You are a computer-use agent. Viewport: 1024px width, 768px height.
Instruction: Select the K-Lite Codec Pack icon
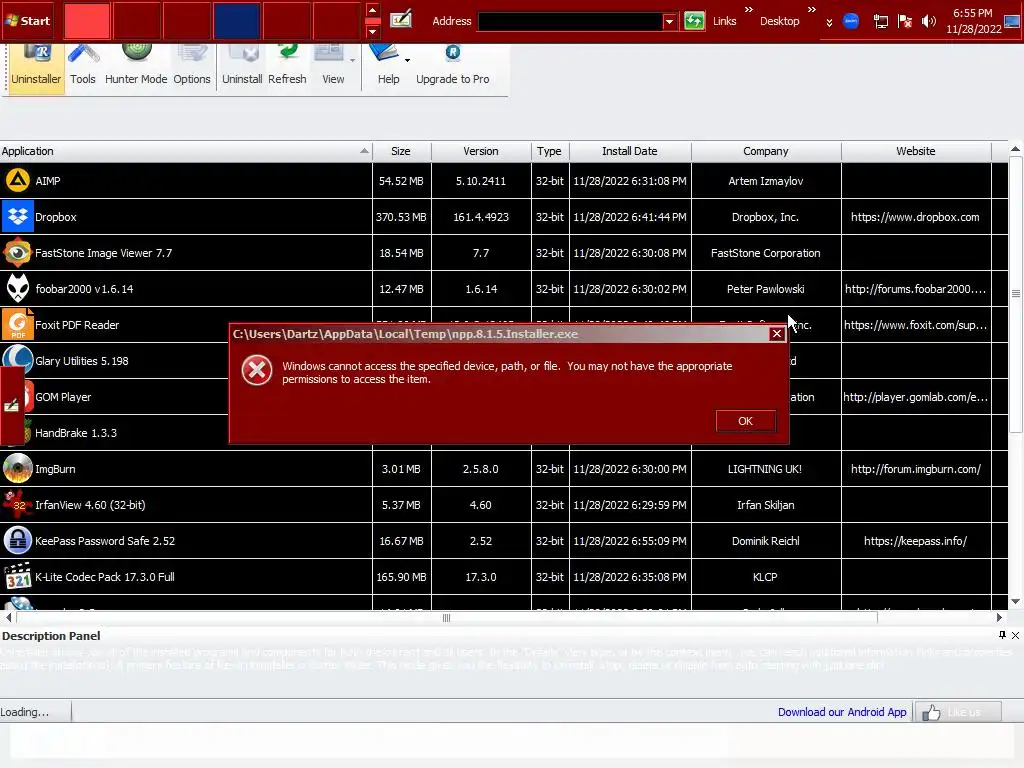[x=18, y=577]
